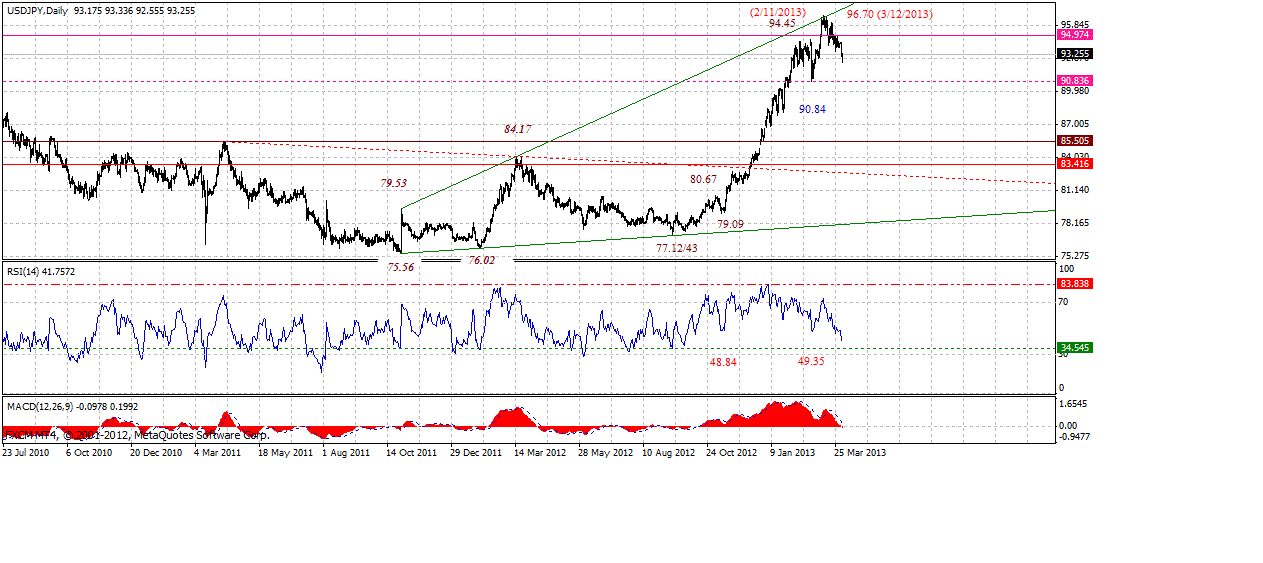Click the 1 Aug 2011 date label
Image resolution: width=1263 pixels, height=563 pixels.
[x=344, y=452]
